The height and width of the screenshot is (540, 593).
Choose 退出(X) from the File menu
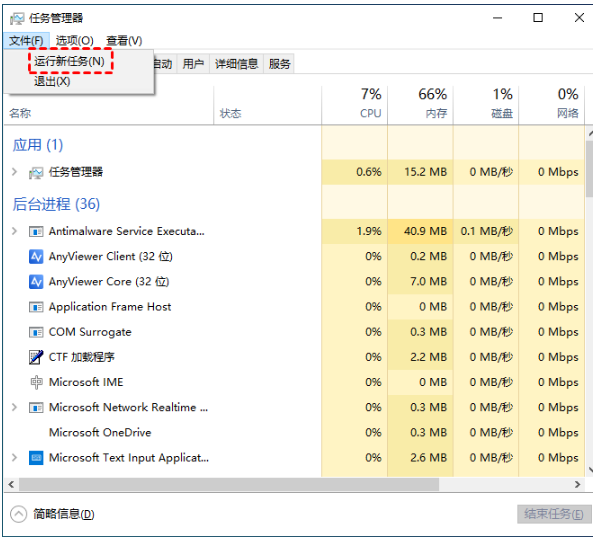click(52, 81)
